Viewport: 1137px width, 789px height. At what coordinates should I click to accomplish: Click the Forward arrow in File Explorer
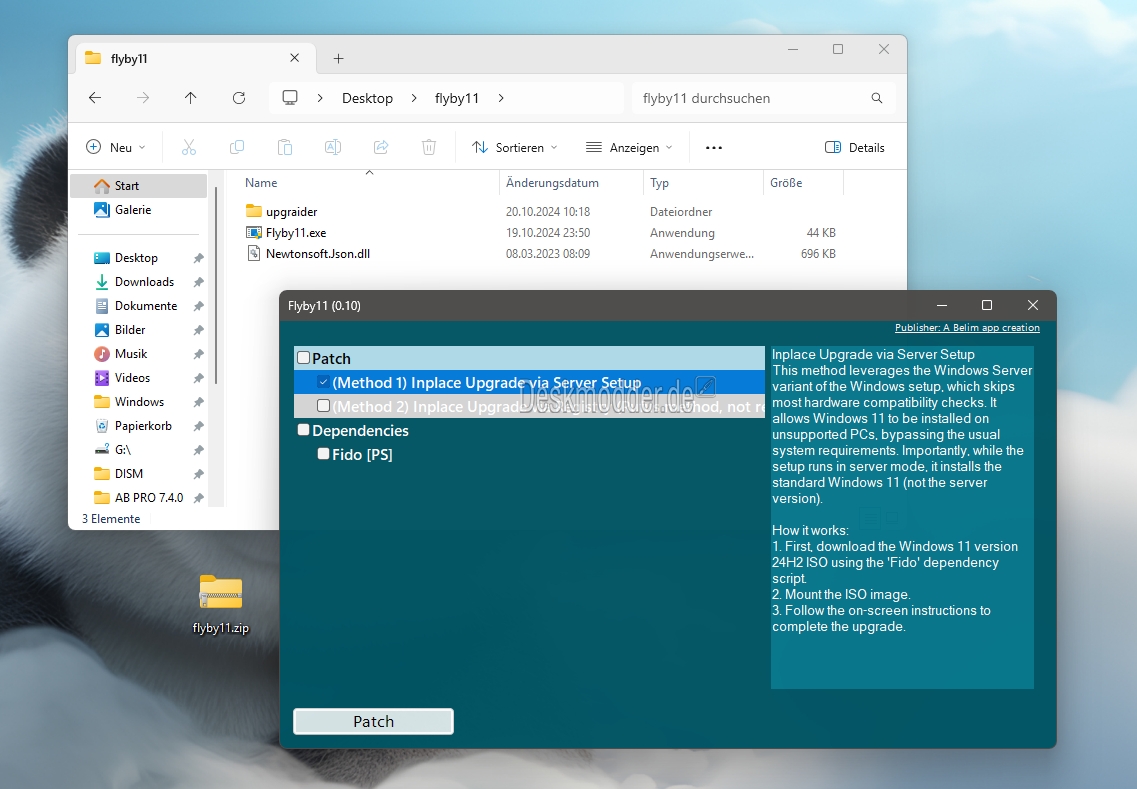[x=143, y=98]
